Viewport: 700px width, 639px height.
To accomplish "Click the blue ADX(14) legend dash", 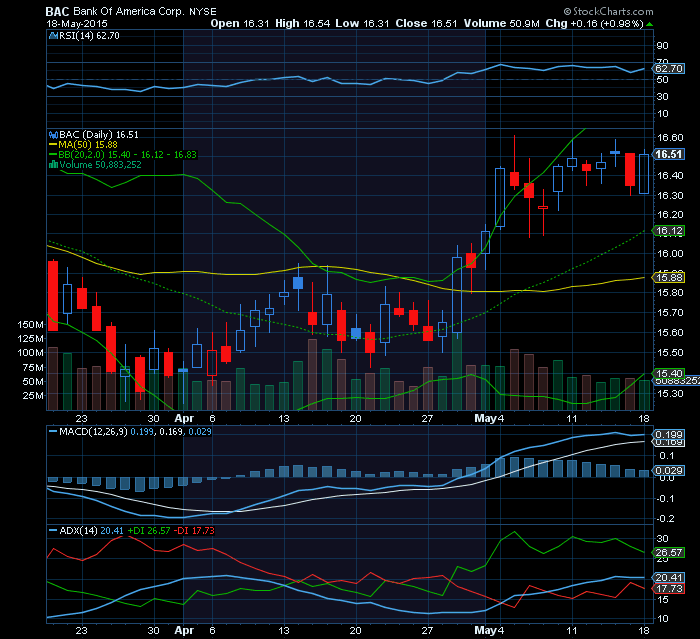I will point(53,531).
